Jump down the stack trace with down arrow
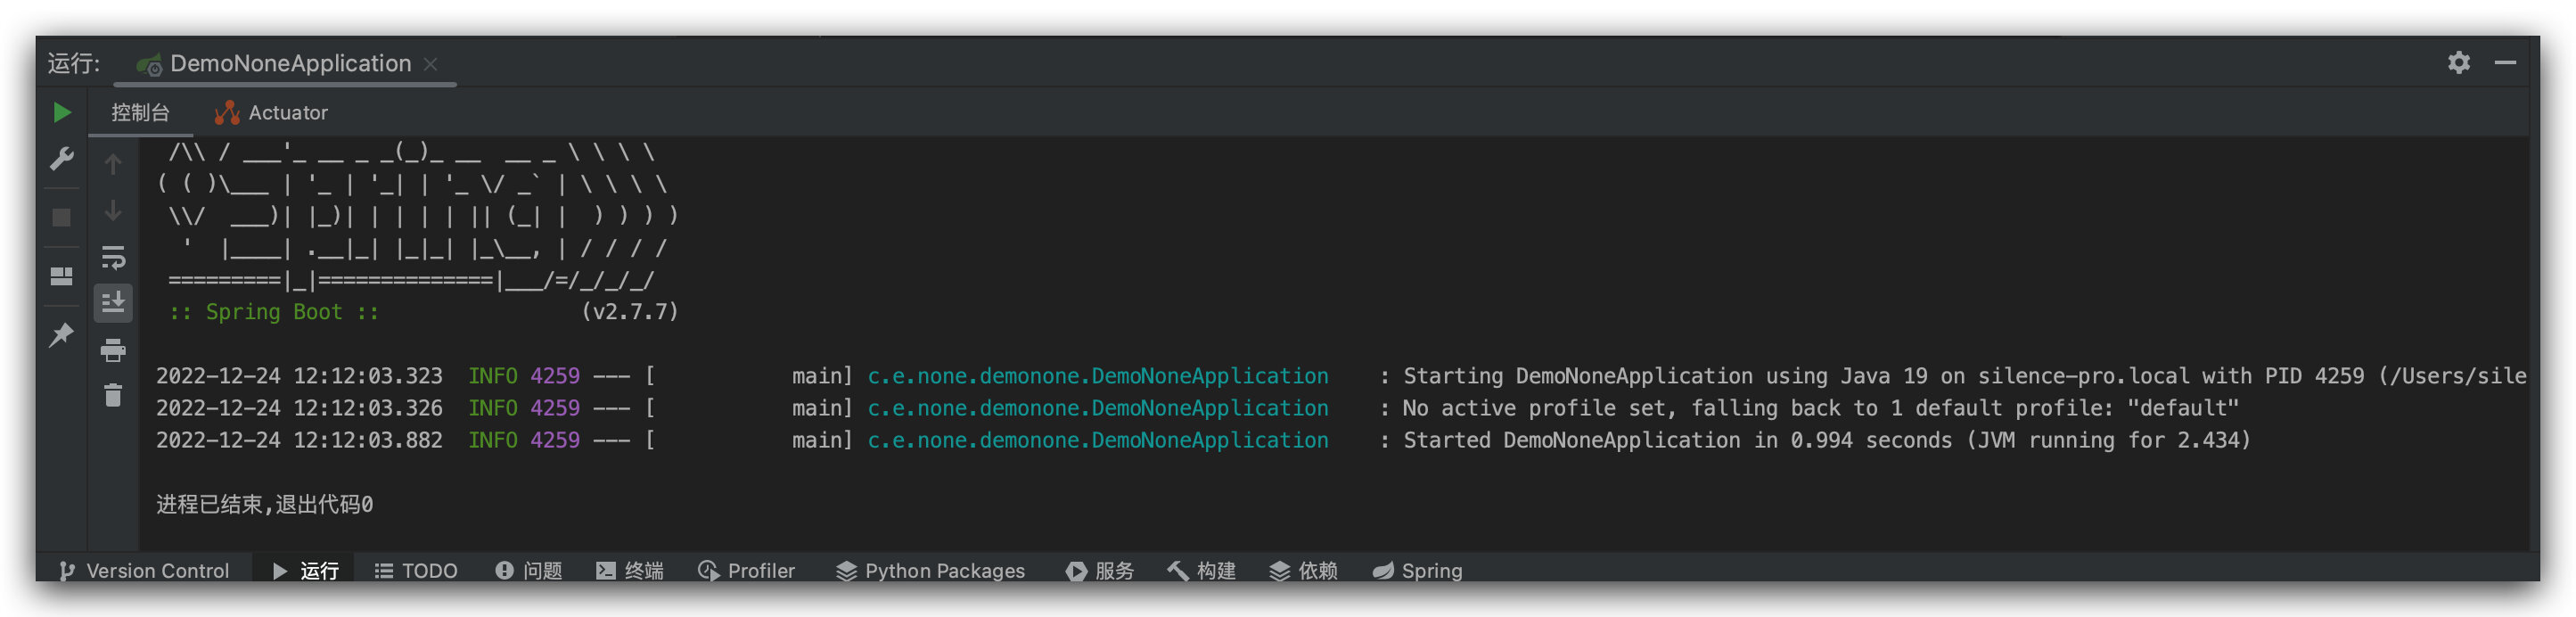 (x=113, y=211)
